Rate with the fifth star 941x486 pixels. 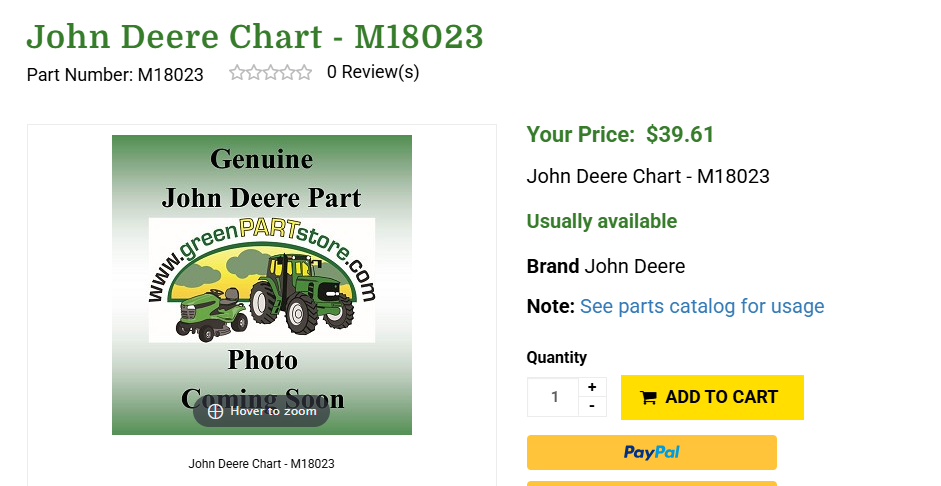[x=304, y=72]
